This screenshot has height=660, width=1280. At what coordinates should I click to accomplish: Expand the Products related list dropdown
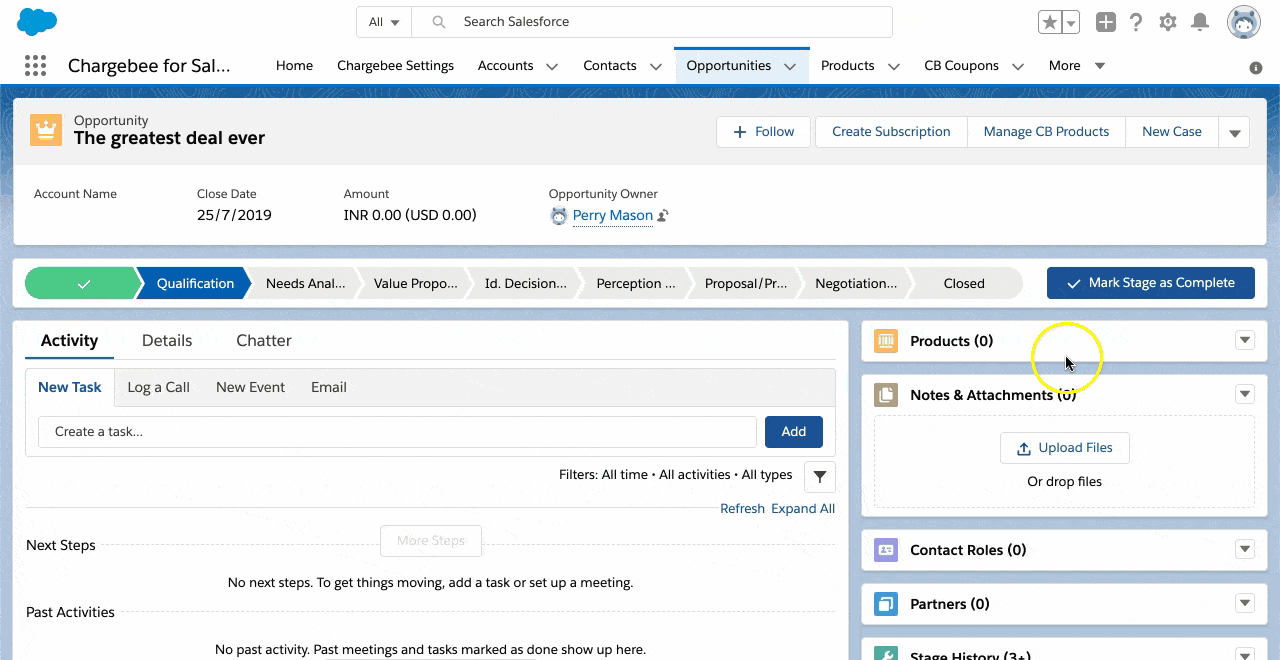pyautogui.click(x=1245, y=341)
